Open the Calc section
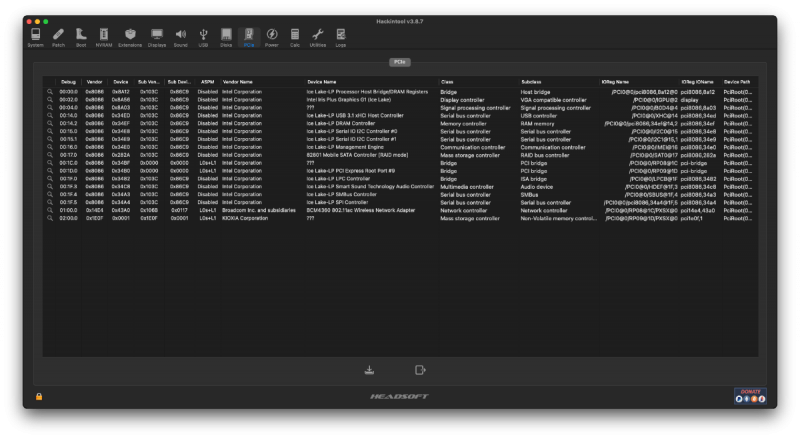This screenshot has height=439, width=800. (295, 37)
